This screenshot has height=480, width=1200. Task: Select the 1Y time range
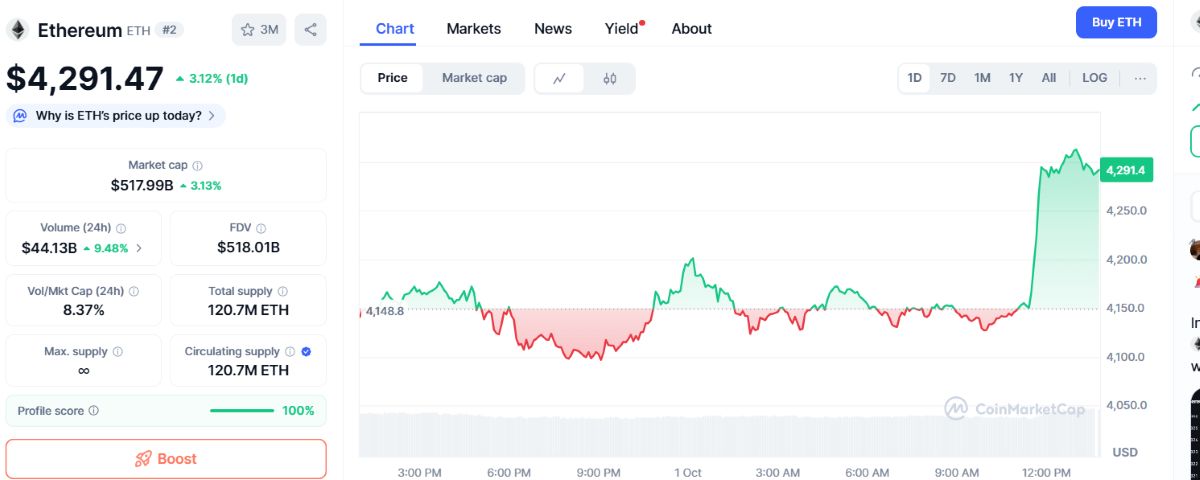[1015, 78]
